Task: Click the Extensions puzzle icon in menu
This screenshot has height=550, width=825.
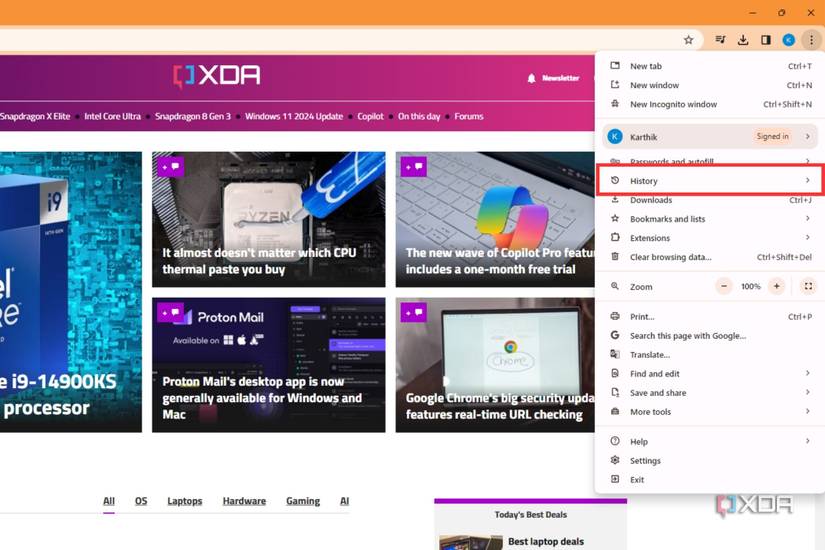Action: click(615, 237)
